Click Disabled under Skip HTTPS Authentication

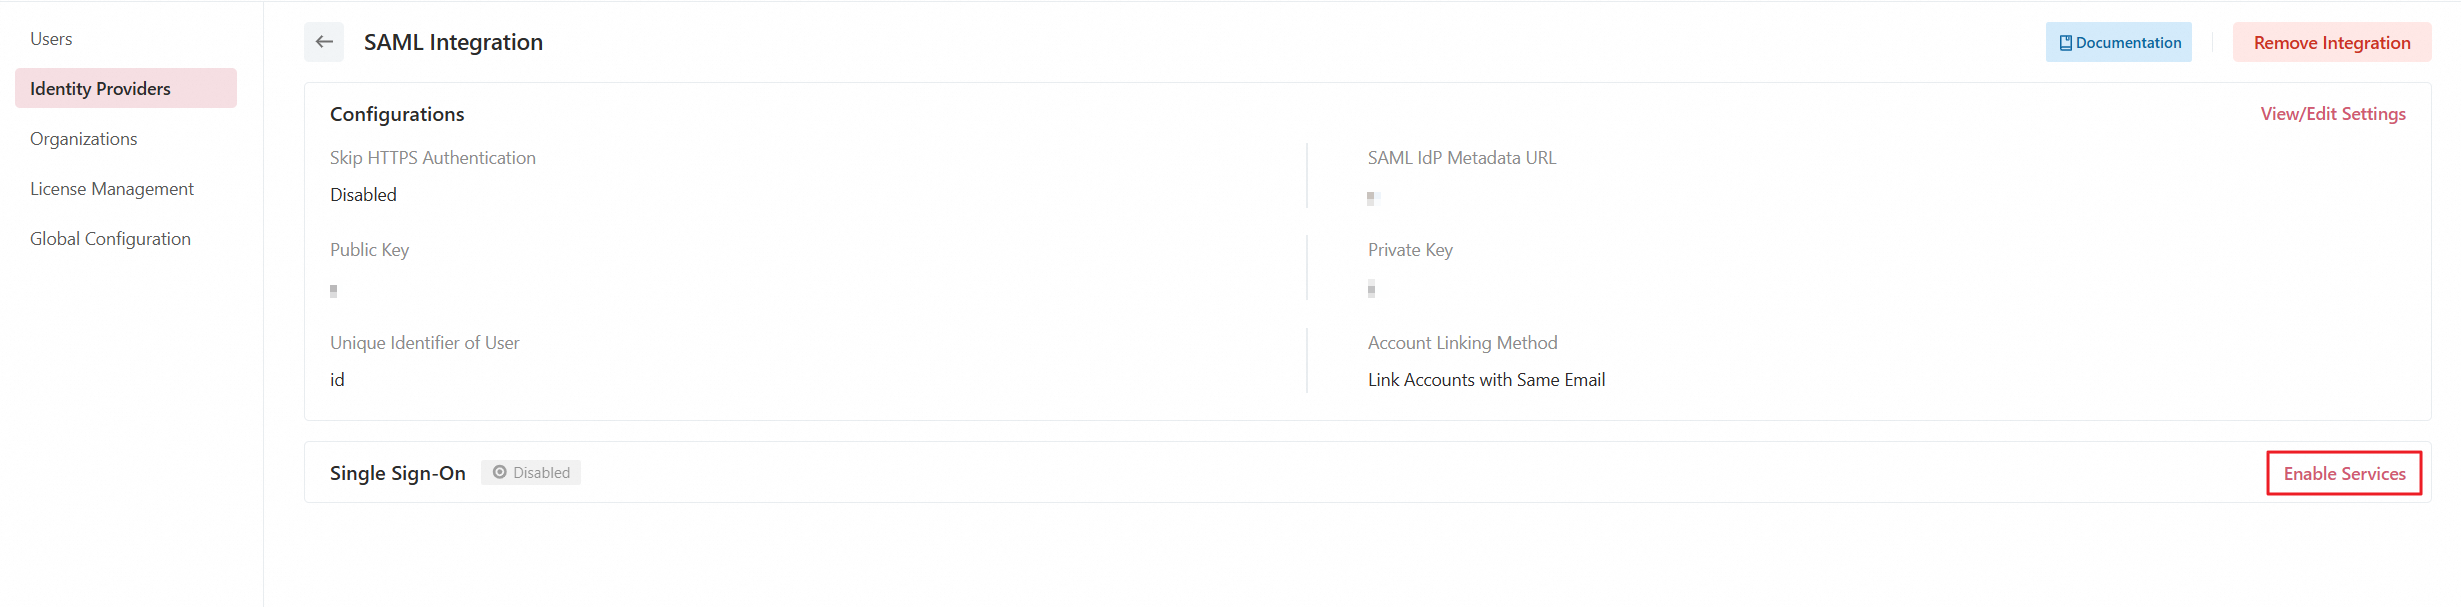coord(363,195)
